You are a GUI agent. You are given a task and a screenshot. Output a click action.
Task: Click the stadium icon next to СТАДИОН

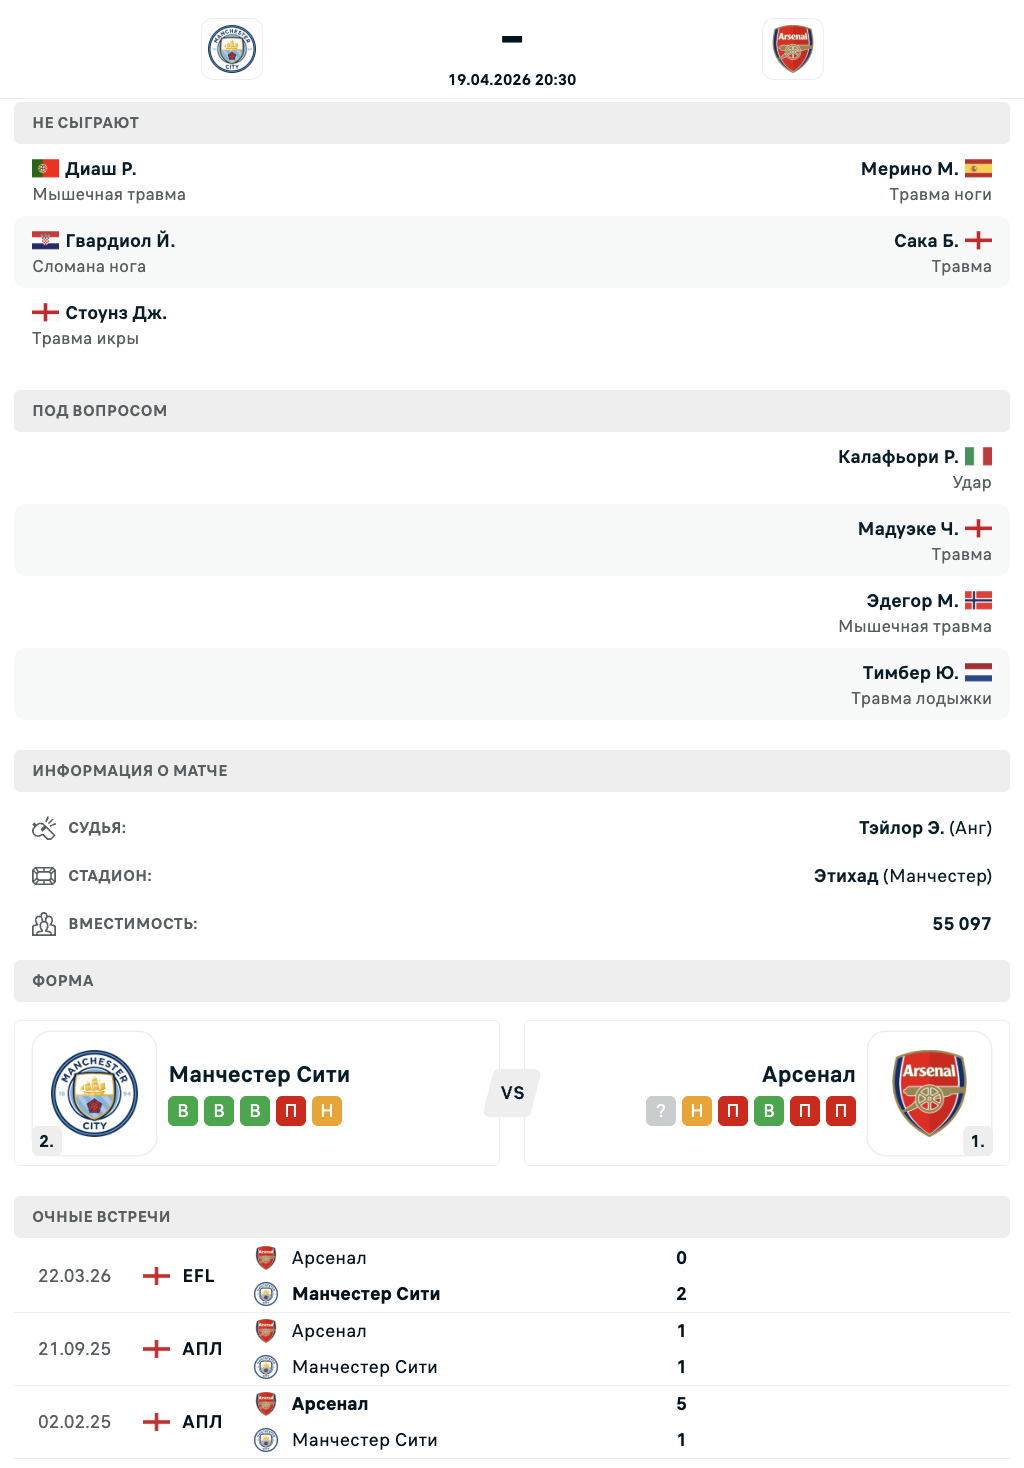pos(44,876)
